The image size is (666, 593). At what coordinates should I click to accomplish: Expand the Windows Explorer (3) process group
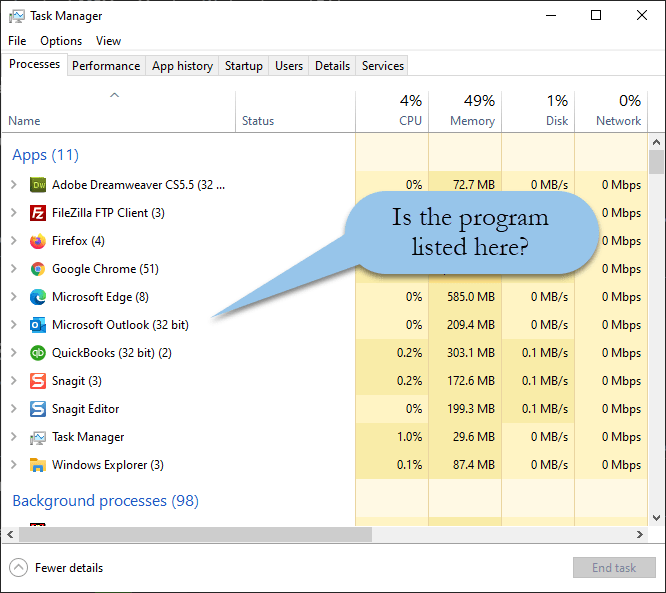tap(14, 465)
